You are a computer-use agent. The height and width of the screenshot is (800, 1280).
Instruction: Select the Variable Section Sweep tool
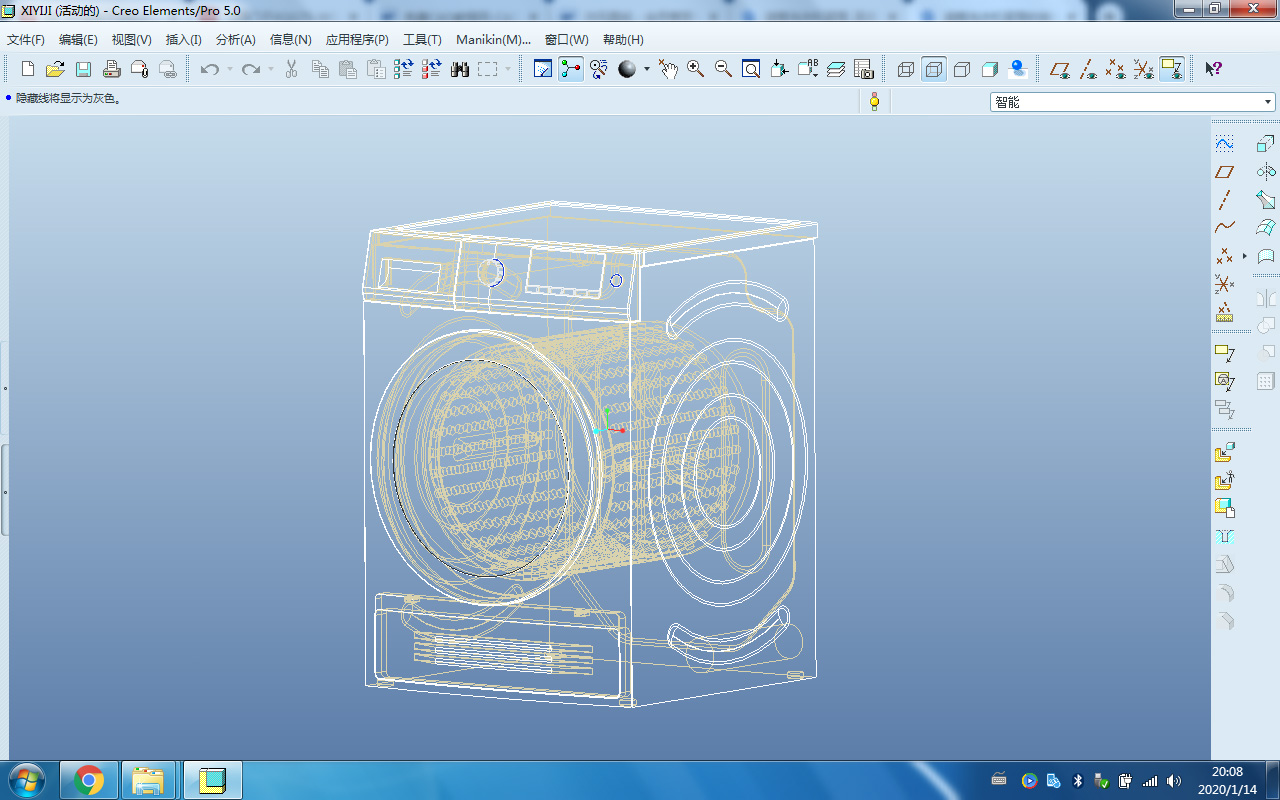tap(1266, 200)
